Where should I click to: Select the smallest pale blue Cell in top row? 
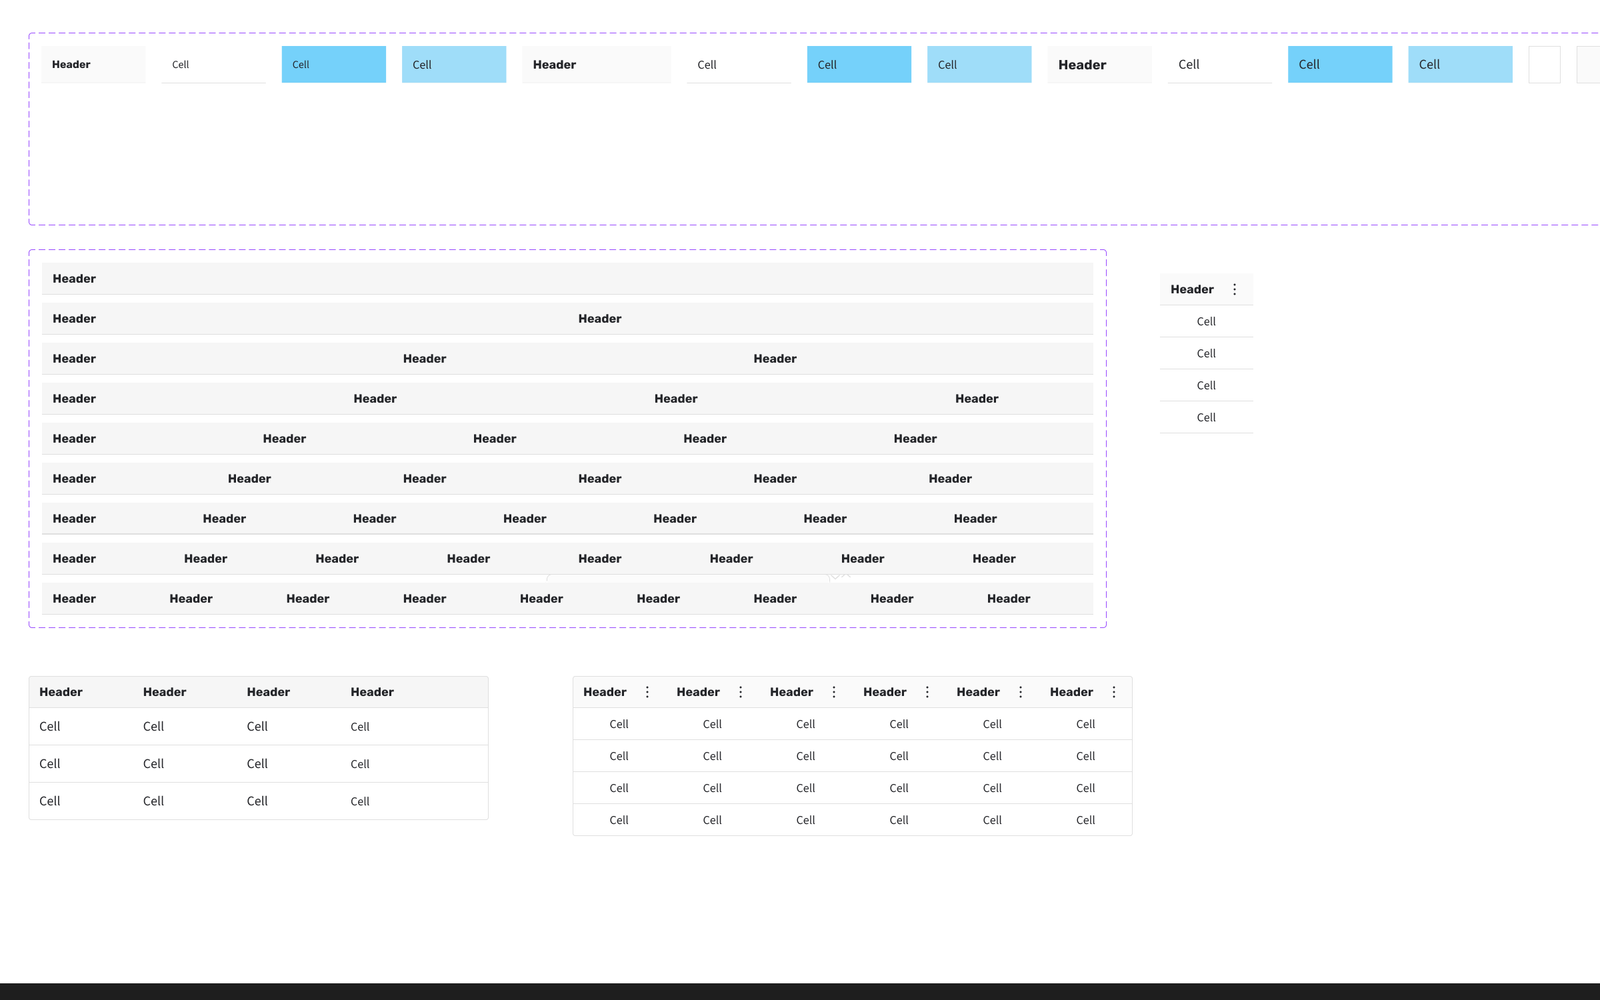pos(454,64)
